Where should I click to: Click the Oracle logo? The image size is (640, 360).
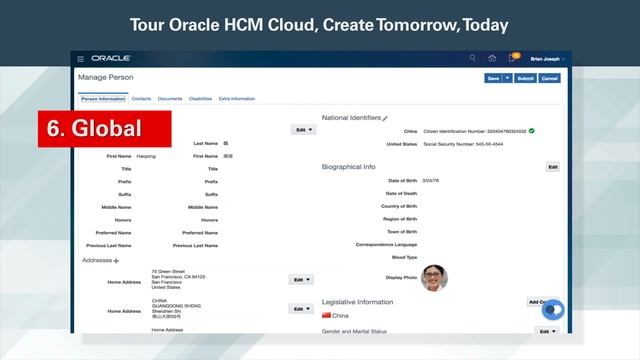[111, 58]
